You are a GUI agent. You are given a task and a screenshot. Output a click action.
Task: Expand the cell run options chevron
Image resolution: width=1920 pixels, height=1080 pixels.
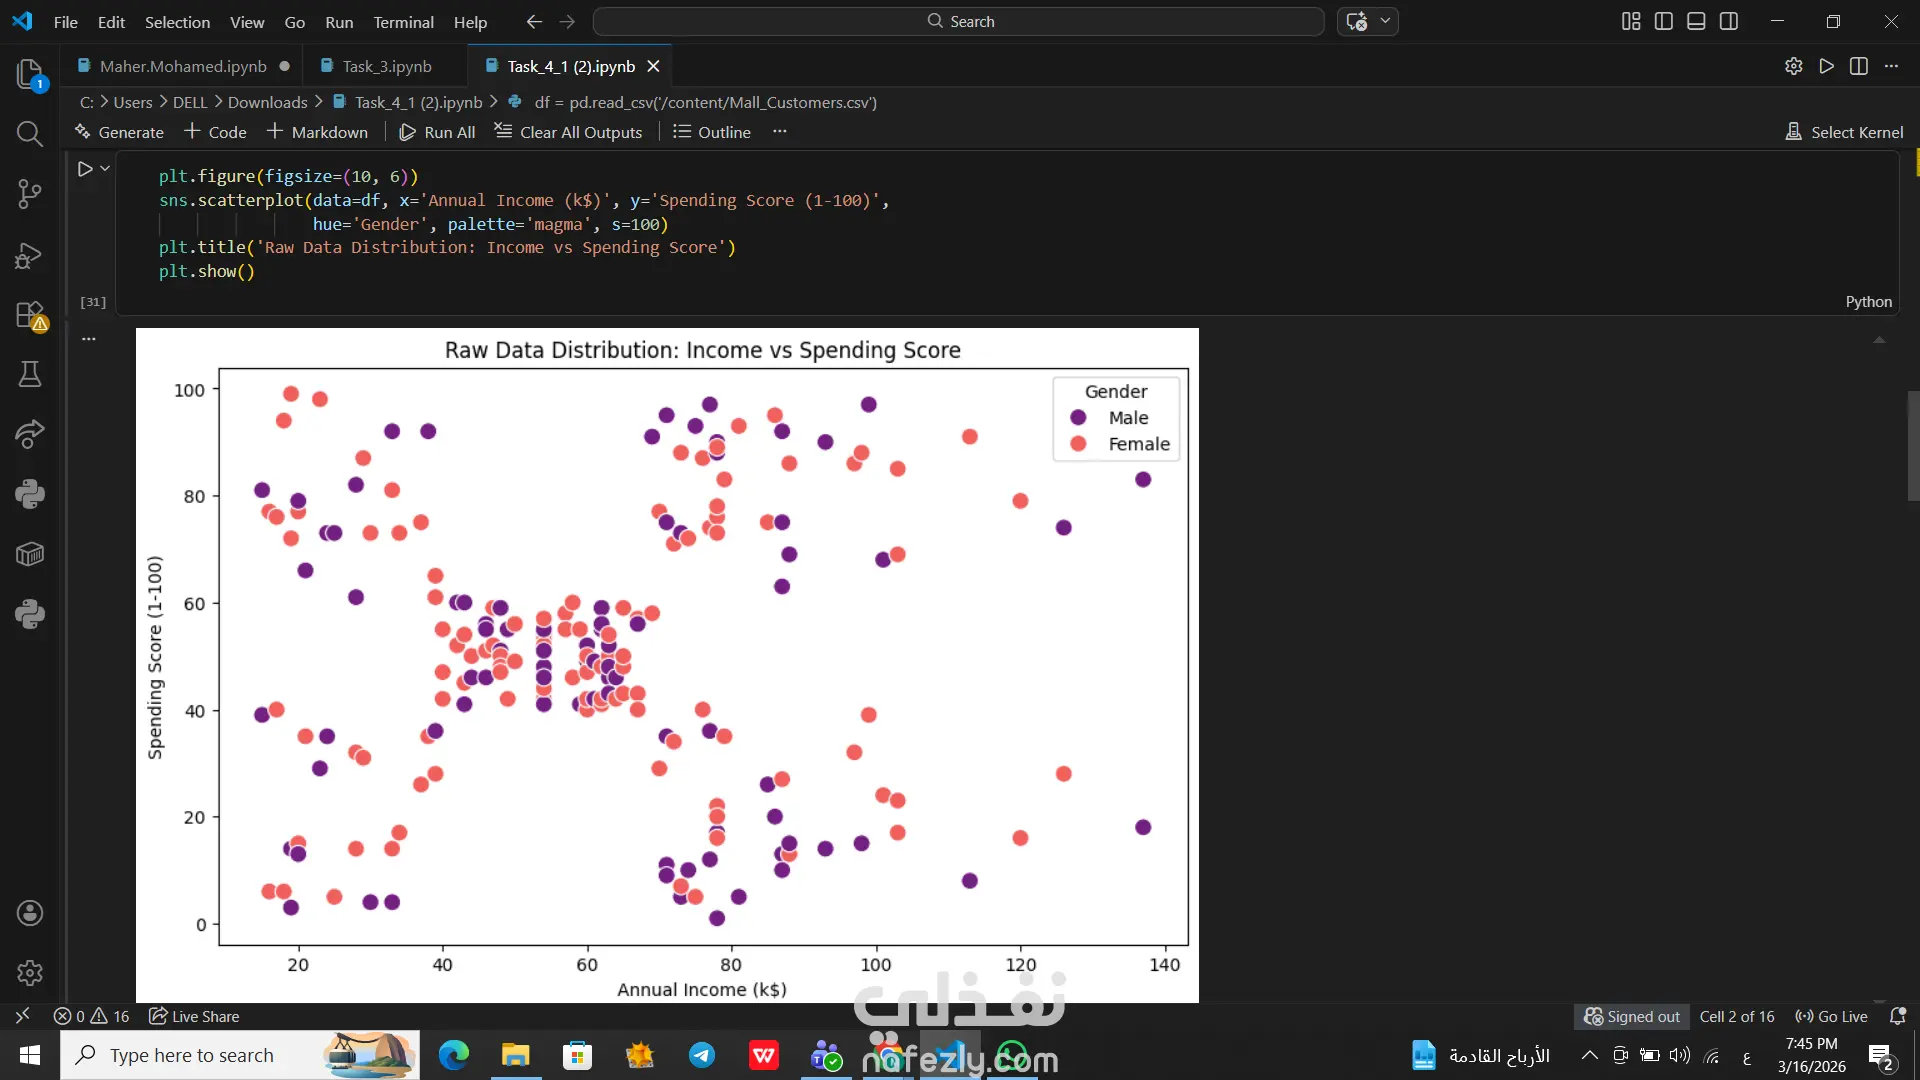pyautogui.click(x=105, y=169)
